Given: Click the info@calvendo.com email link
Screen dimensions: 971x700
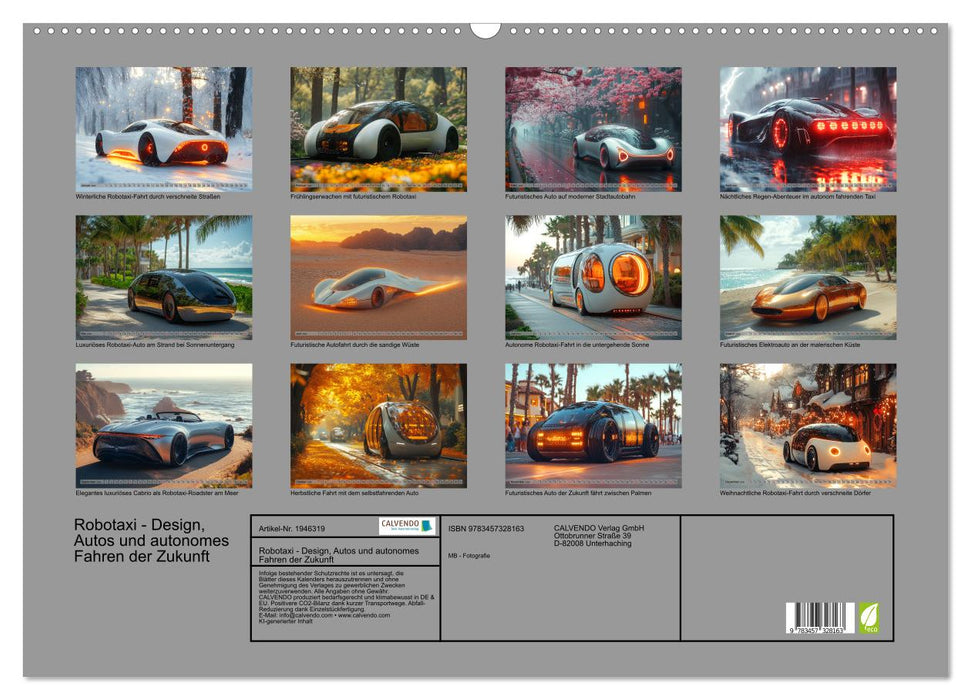Looking at the screenshot, I should (x=303, y=615).
